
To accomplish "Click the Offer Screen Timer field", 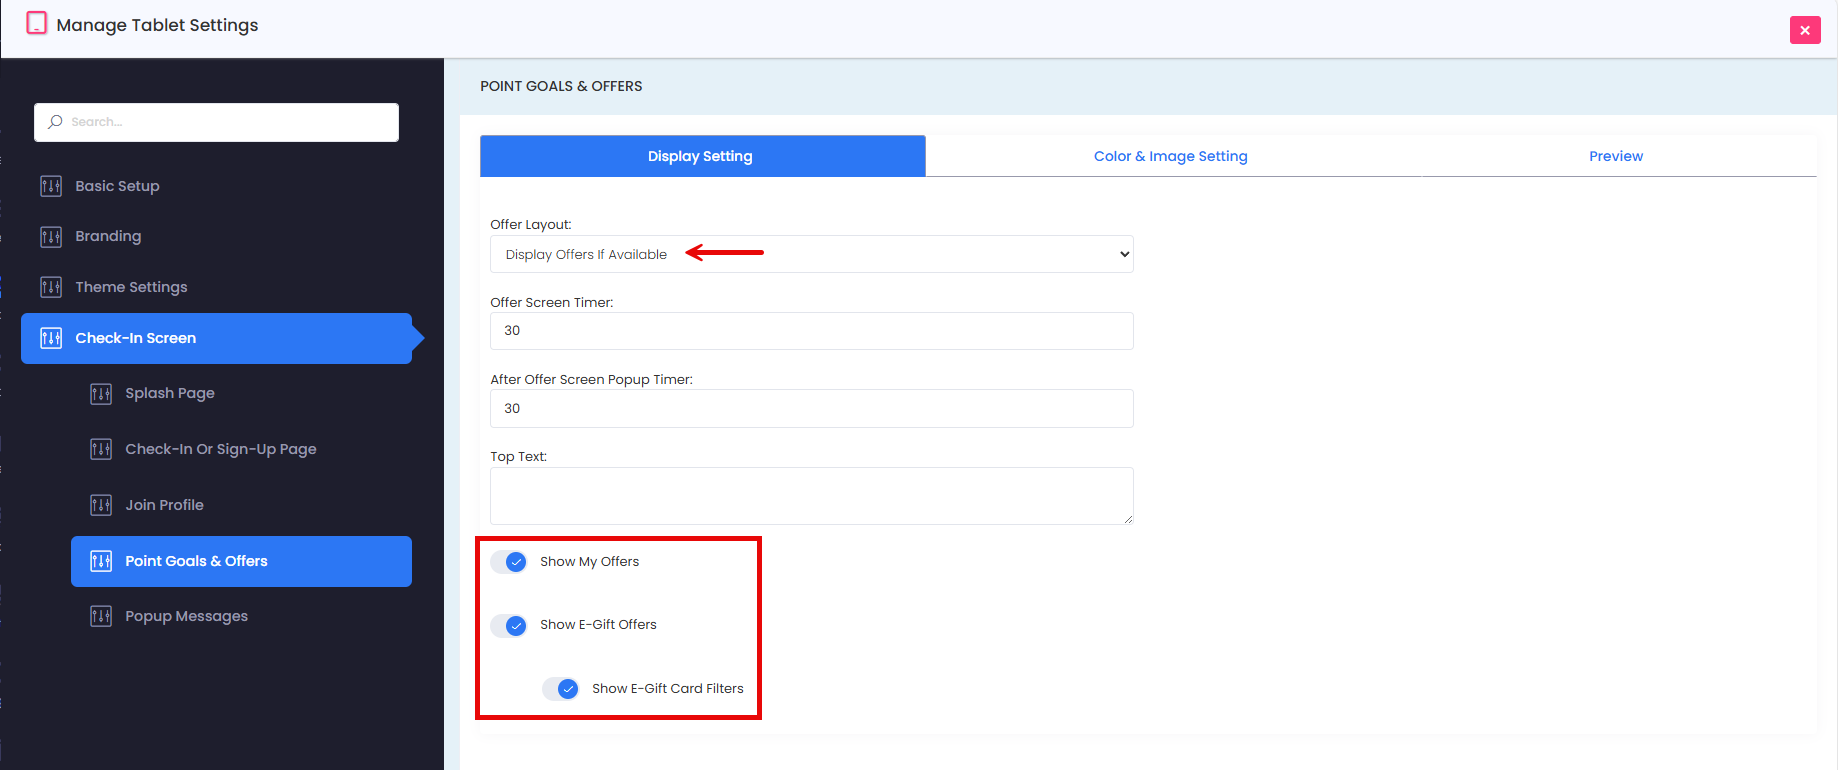I will (812, 331).
